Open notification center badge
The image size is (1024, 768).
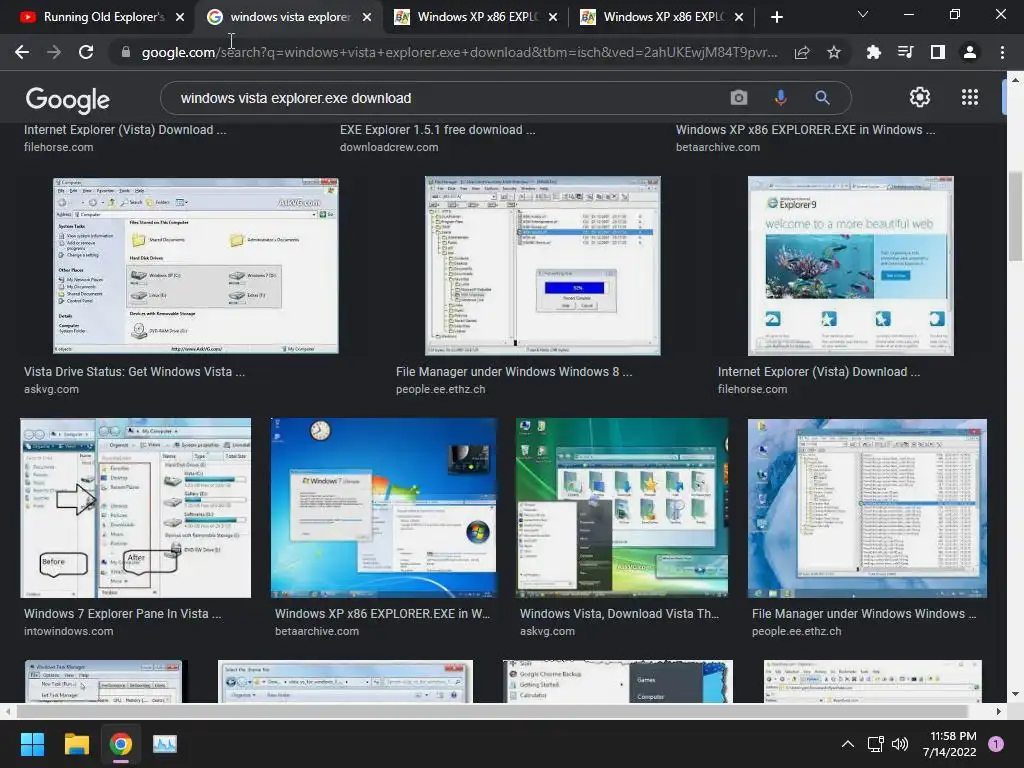(996, 744)
